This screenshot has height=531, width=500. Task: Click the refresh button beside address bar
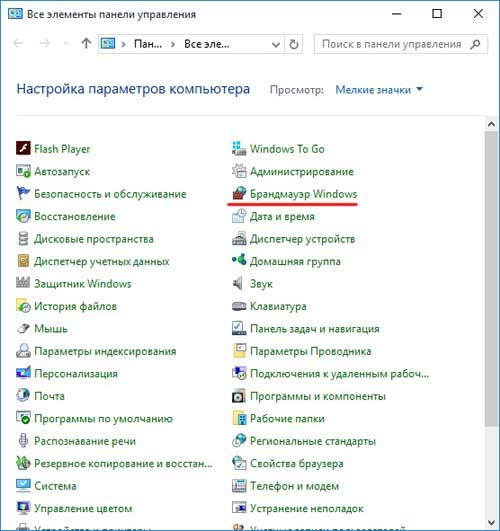pos(294,44)
